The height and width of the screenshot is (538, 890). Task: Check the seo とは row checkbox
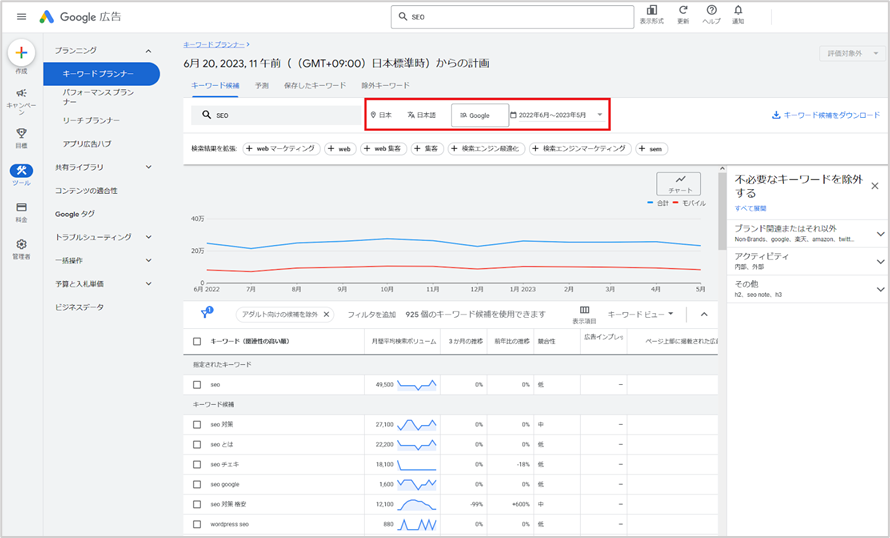click(x=197, y=444)
